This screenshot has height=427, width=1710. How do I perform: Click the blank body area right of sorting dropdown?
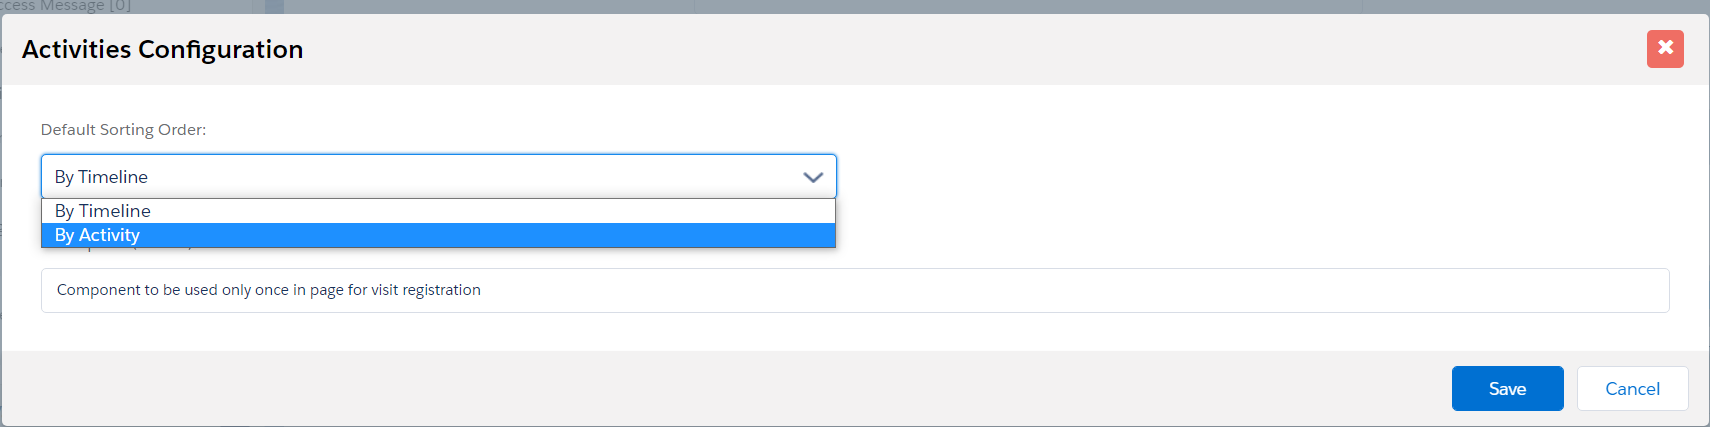pos(1200,177)
